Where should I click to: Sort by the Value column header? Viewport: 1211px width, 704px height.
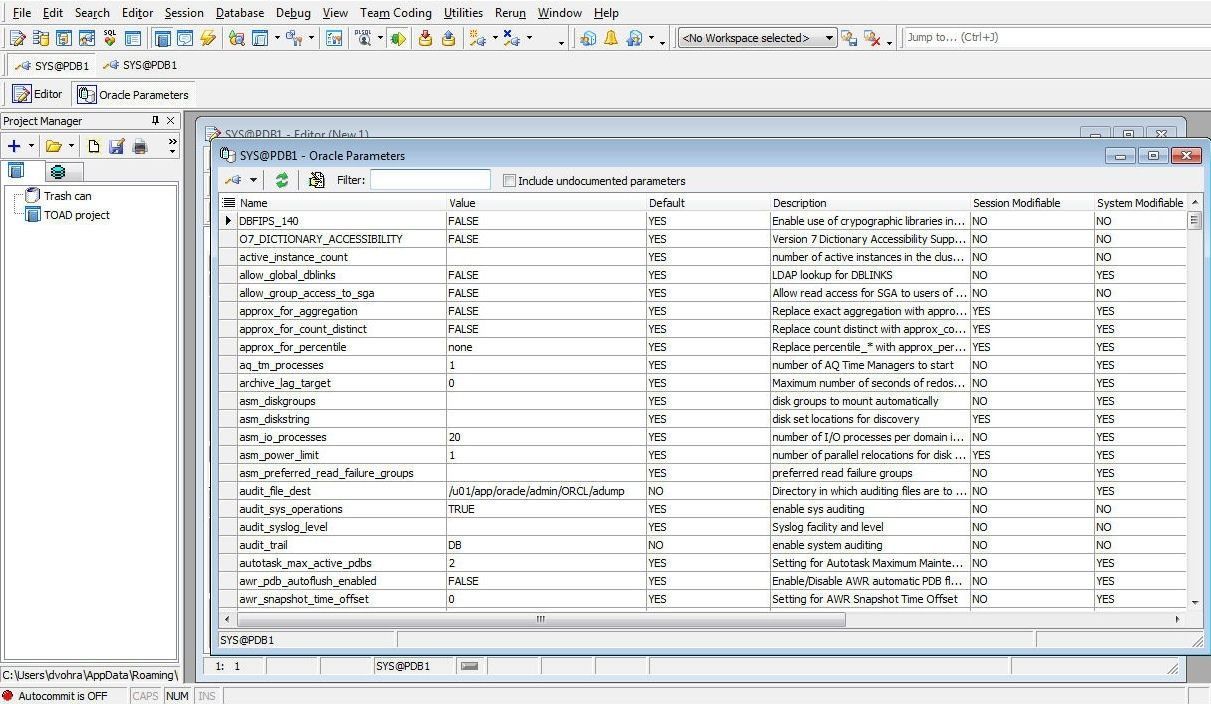pos(545,203)
